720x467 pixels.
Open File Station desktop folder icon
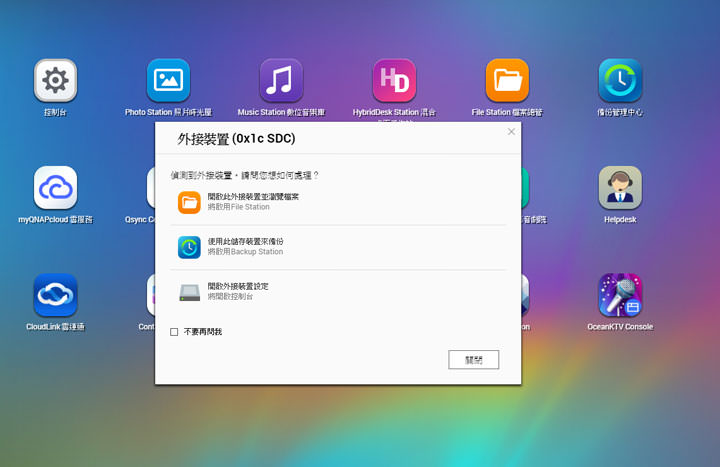507,80
